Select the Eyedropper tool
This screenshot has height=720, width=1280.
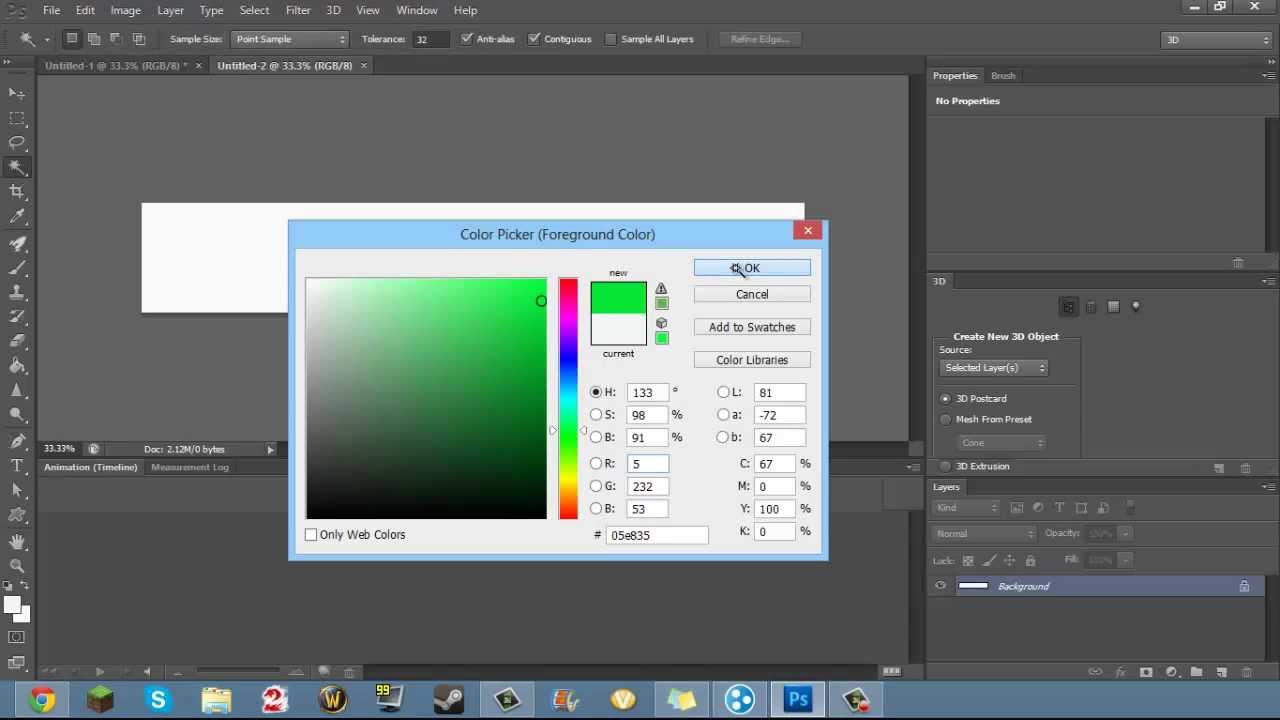pos(17,217)
